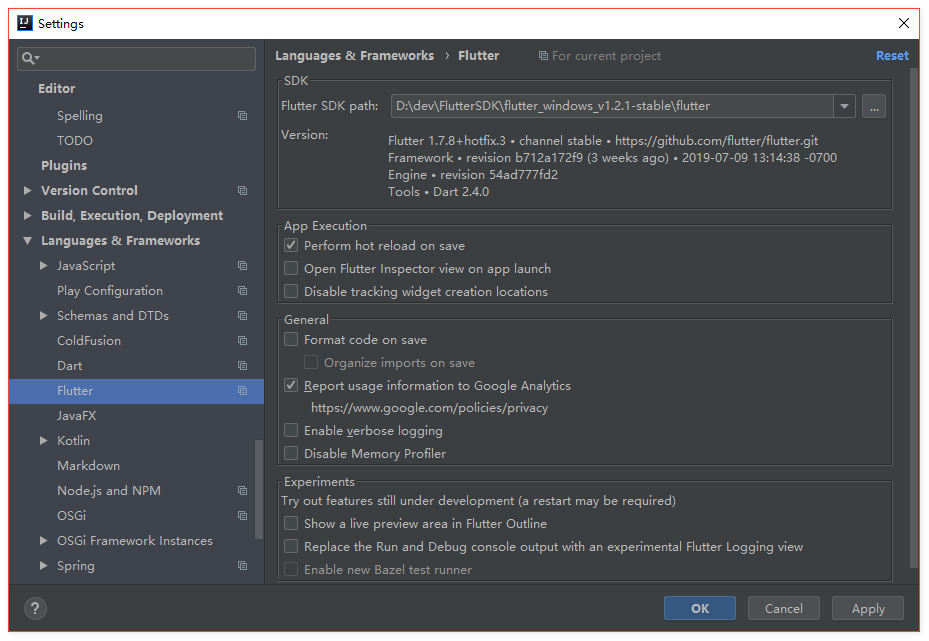
Task: Enable Format code on save
Action: coord(291,339)
